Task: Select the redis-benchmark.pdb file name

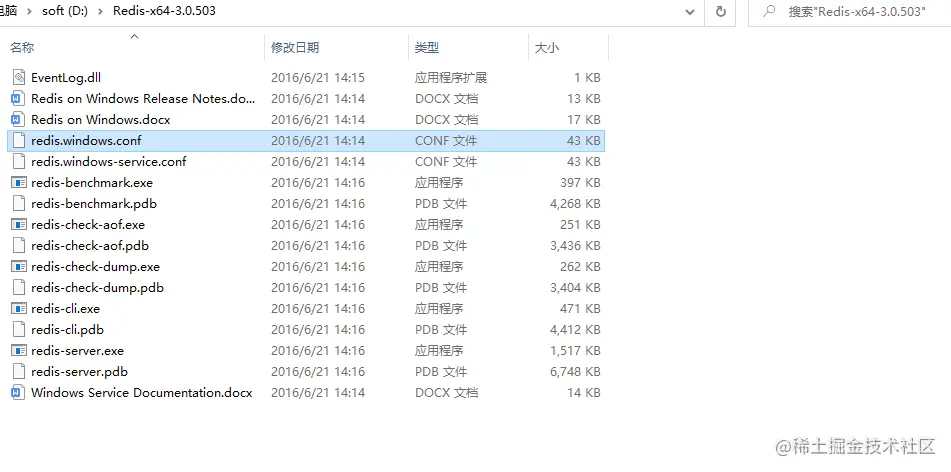Action: 94,204
